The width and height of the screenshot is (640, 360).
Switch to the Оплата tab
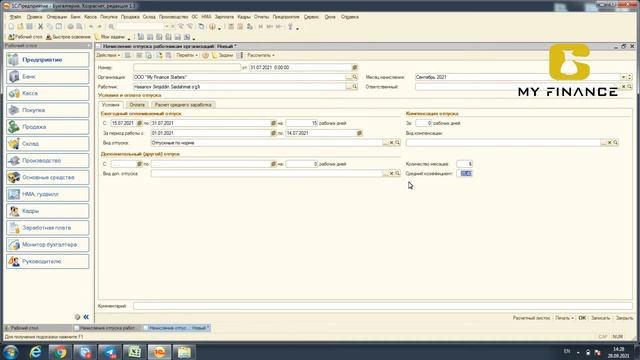(x=137, y=105)
